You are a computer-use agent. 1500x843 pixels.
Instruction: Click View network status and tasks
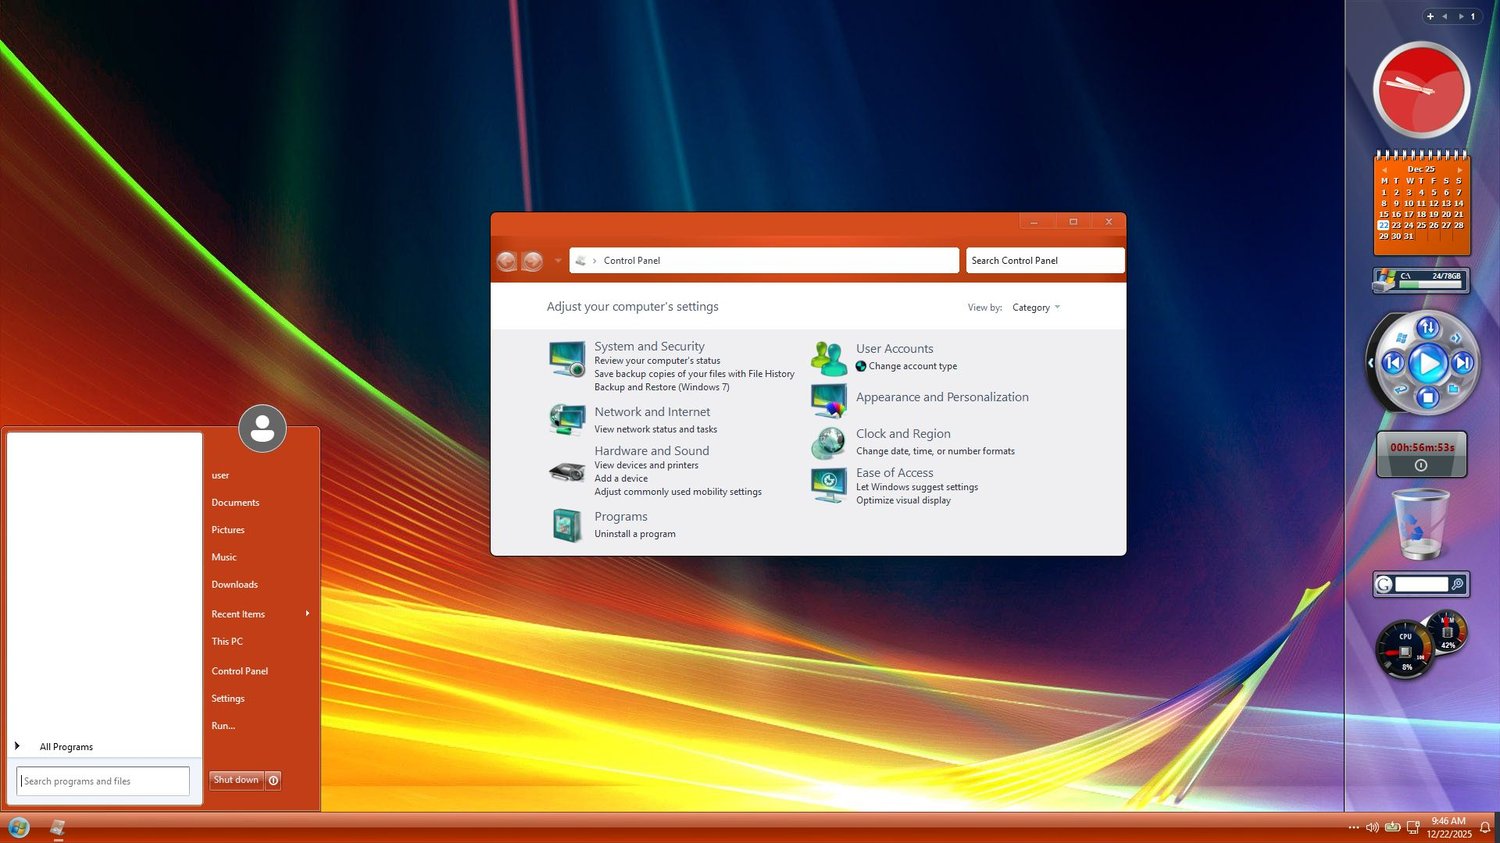[656, 429]
